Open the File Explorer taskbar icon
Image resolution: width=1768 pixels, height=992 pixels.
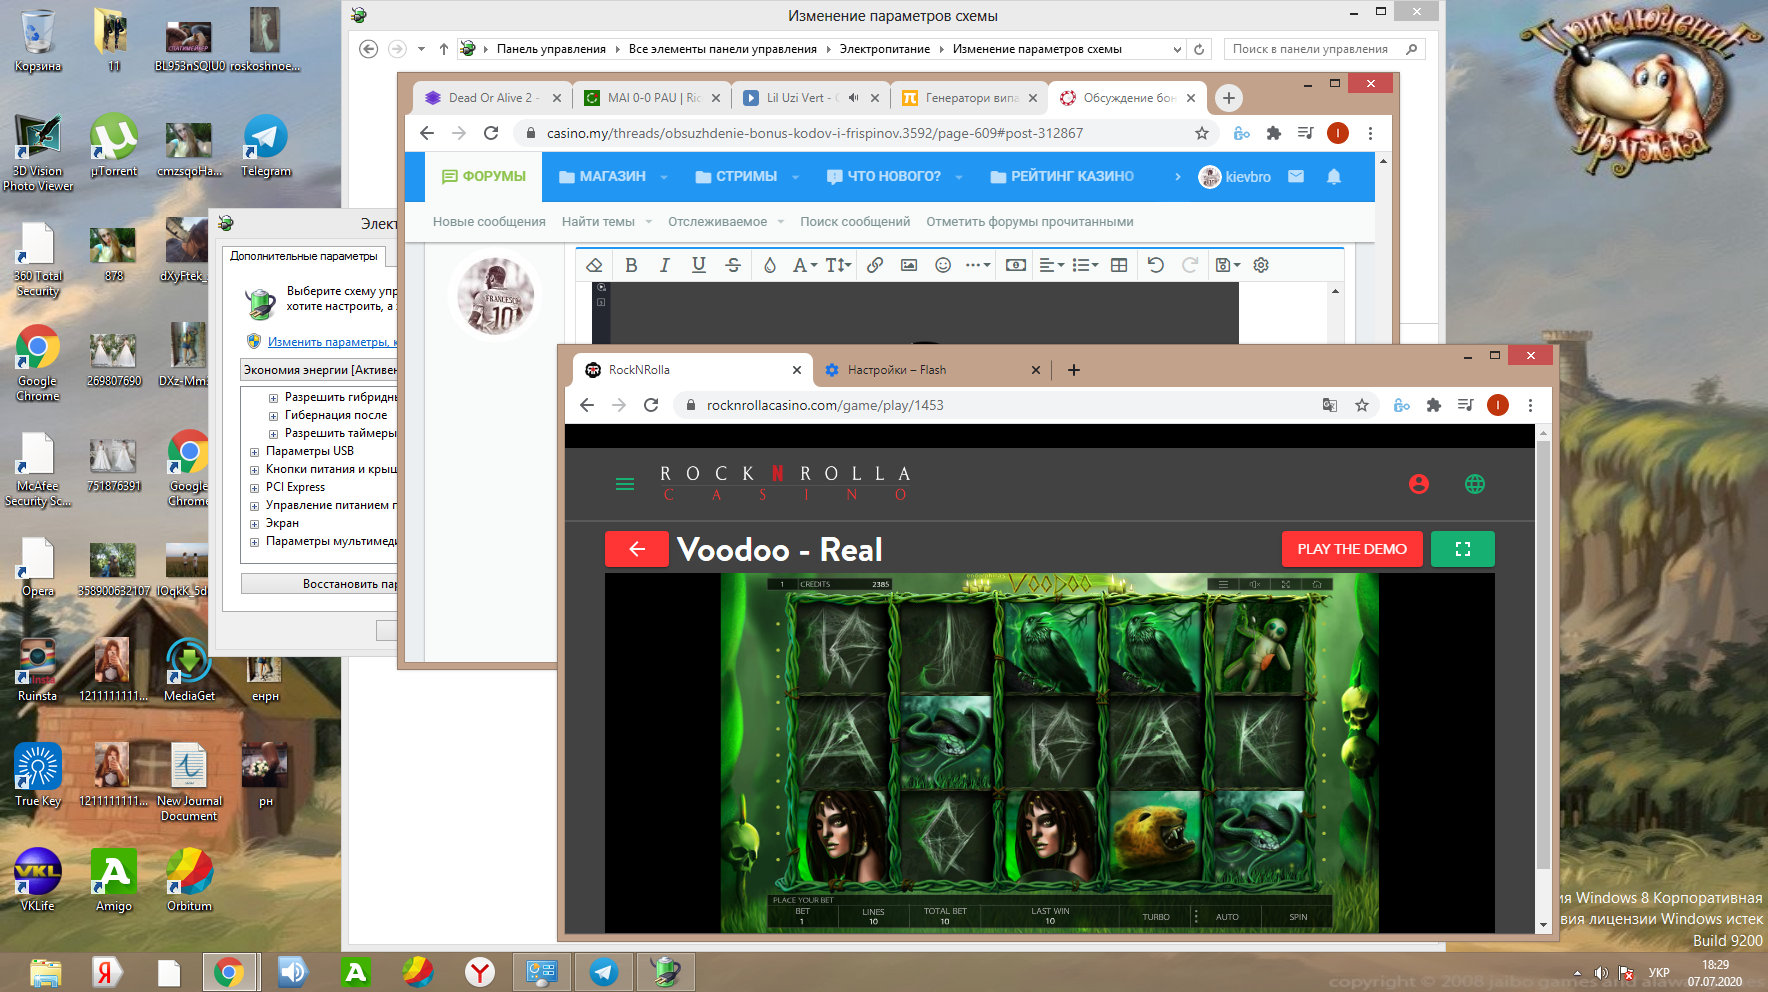[45, 972]
